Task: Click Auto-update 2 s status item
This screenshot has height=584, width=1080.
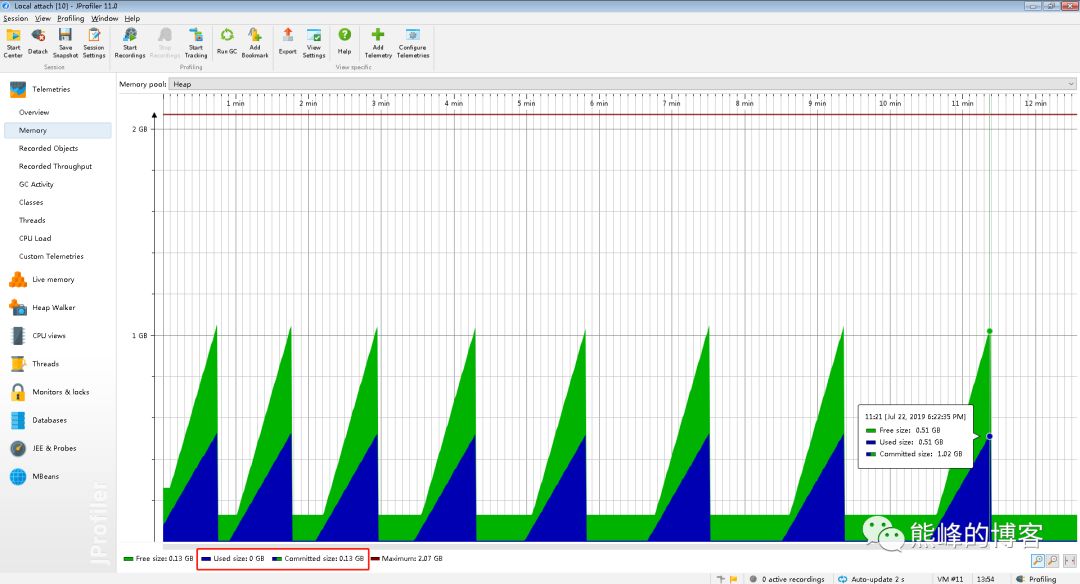Action: pos(871,579)
